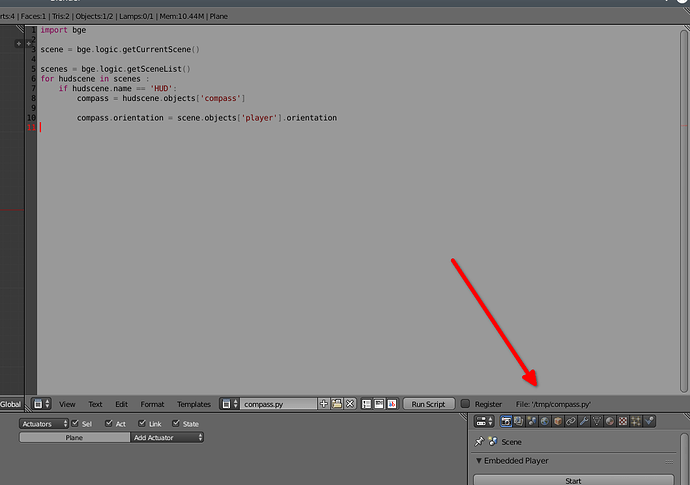This screenshot has width=690, height=485.
Task: Open the properties editor type selector
Action: (x=484, y=421)
